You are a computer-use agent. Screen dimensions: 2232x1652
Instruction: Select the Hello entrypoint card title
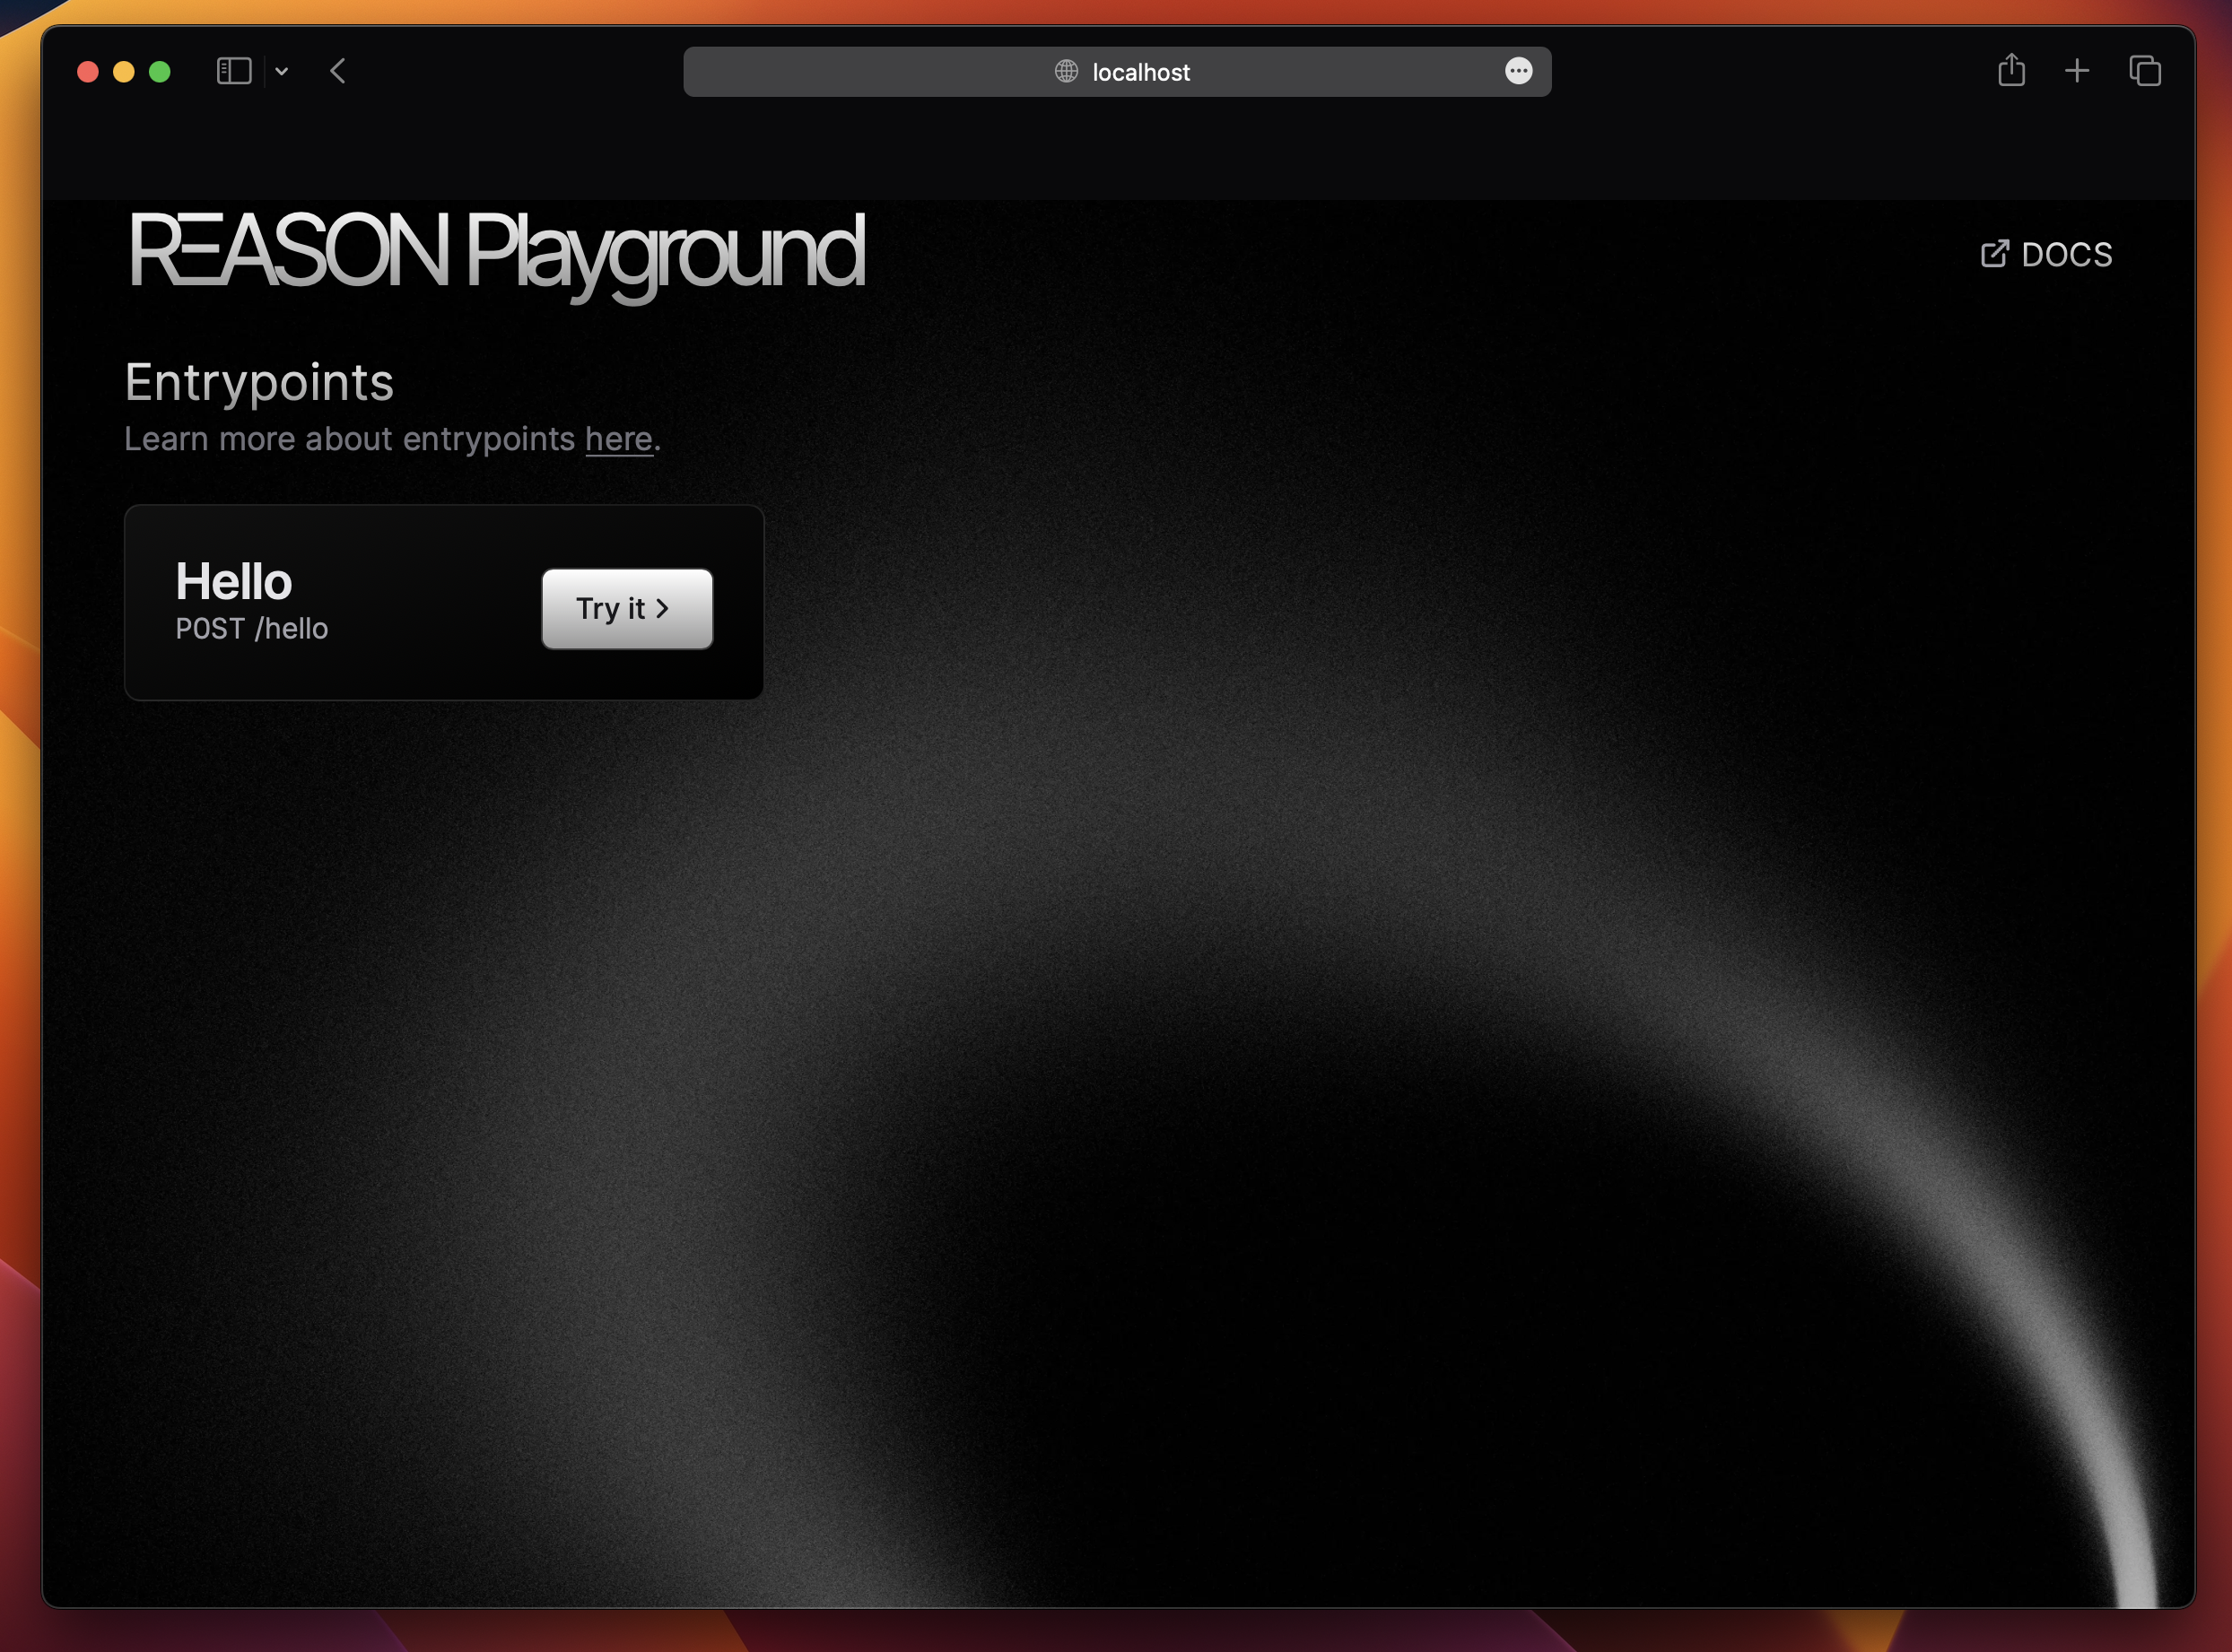[x=233, y=581]
